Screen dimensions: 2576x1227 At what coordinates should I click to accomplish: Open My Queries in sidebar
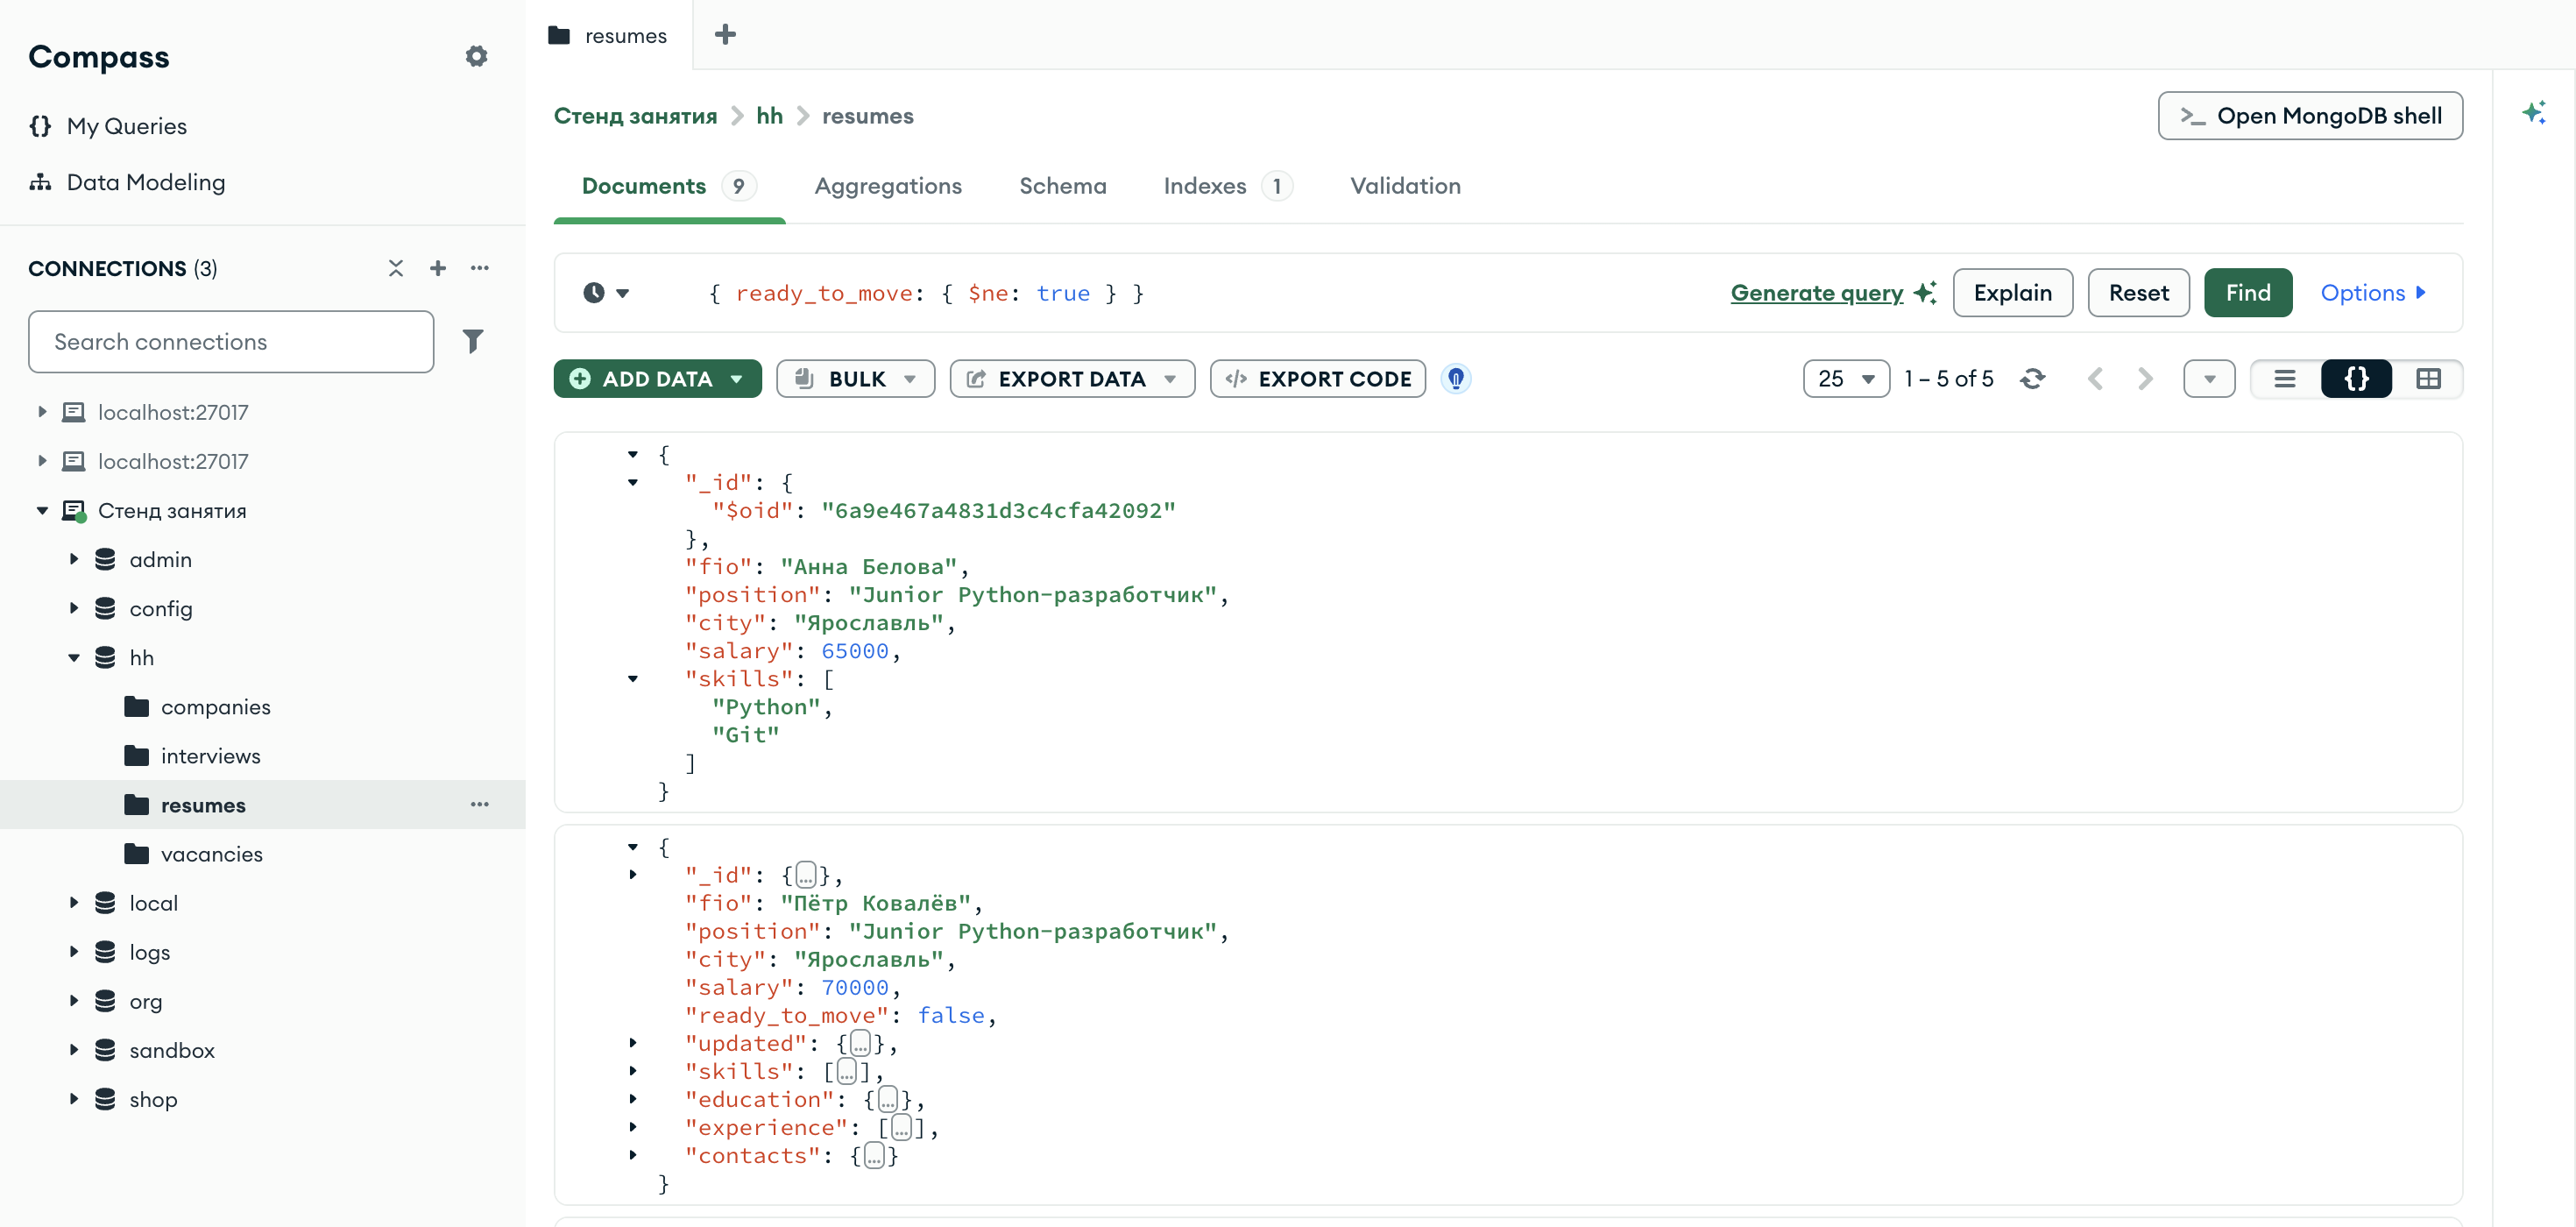click(126, 126)
